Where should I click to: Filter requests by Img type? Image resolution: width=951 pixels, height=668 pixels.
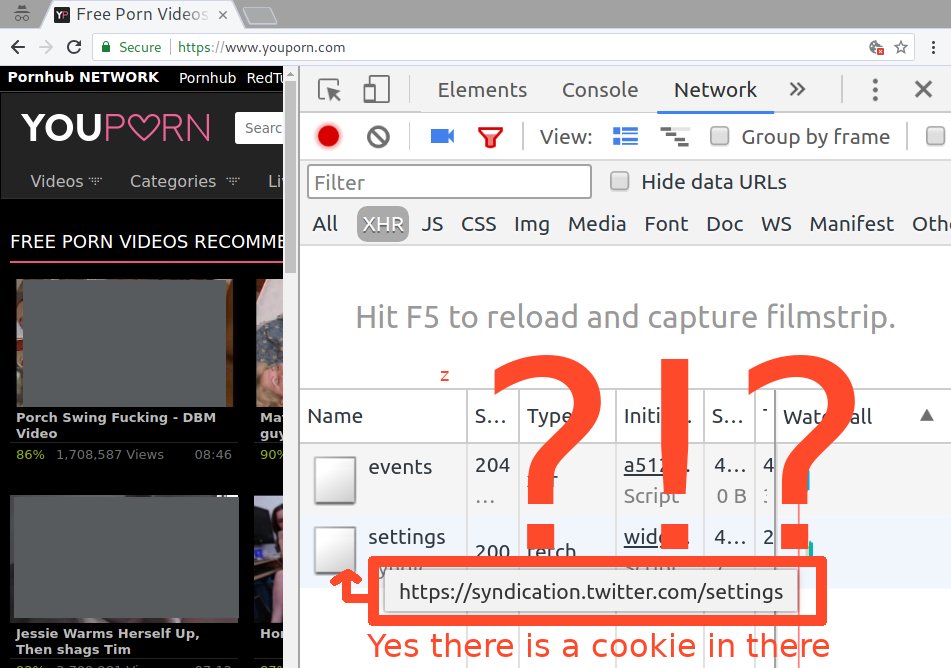(531, 224)
